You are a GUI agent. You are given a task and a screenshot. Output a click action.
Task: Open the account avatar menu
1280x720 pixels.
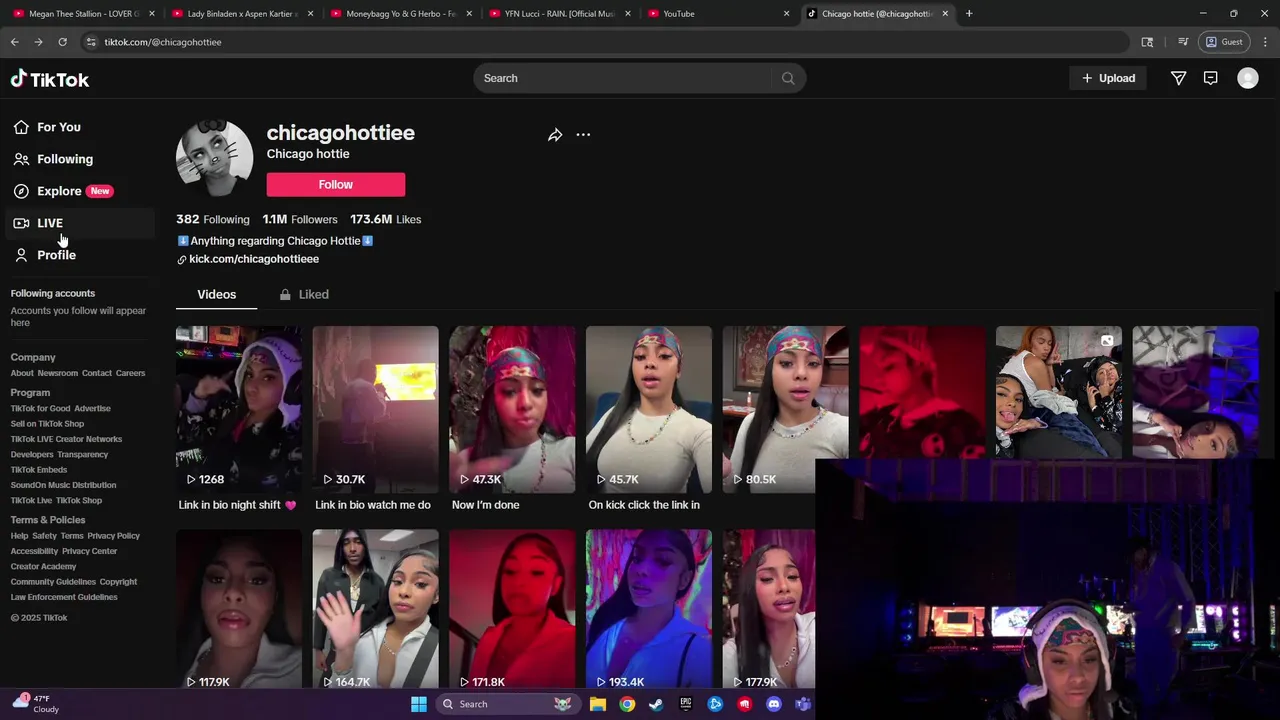(x=1247, y=78)
